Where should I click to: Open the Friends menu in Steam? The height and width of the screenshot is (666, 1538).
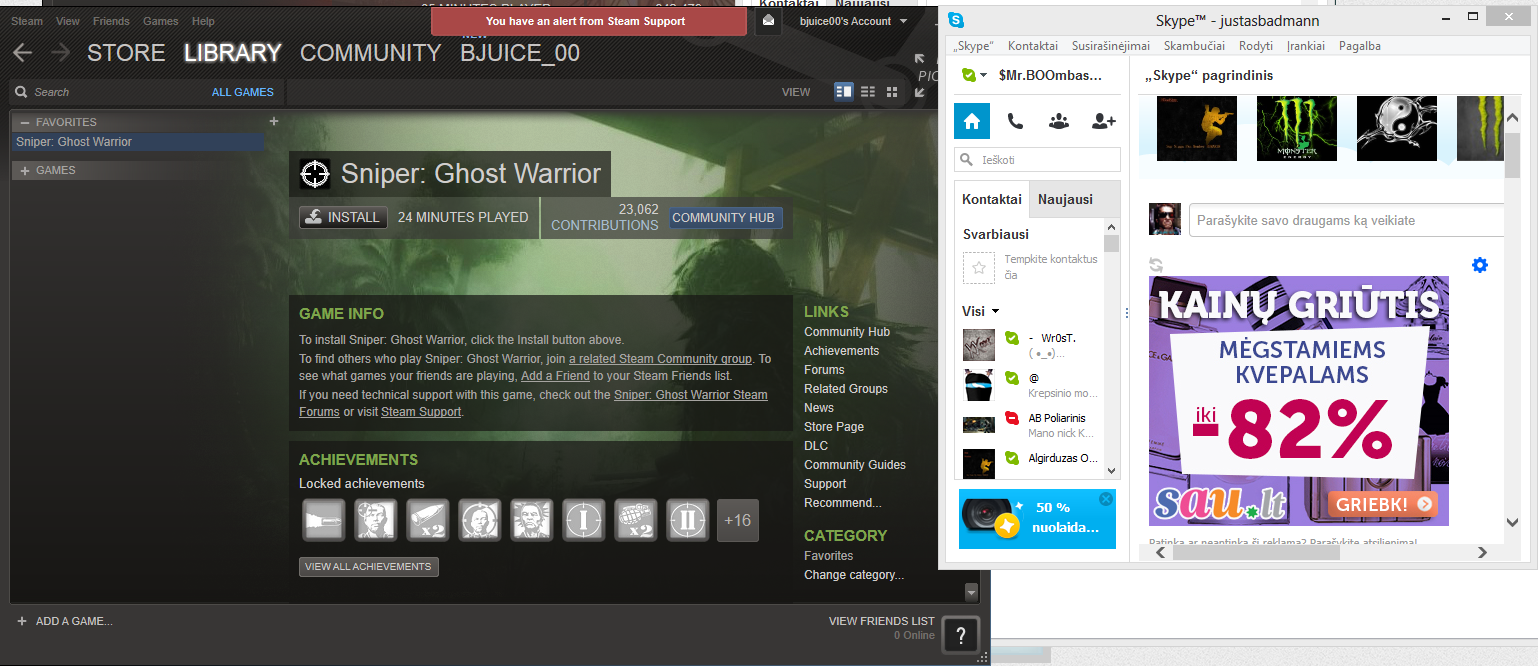point(111,21)
